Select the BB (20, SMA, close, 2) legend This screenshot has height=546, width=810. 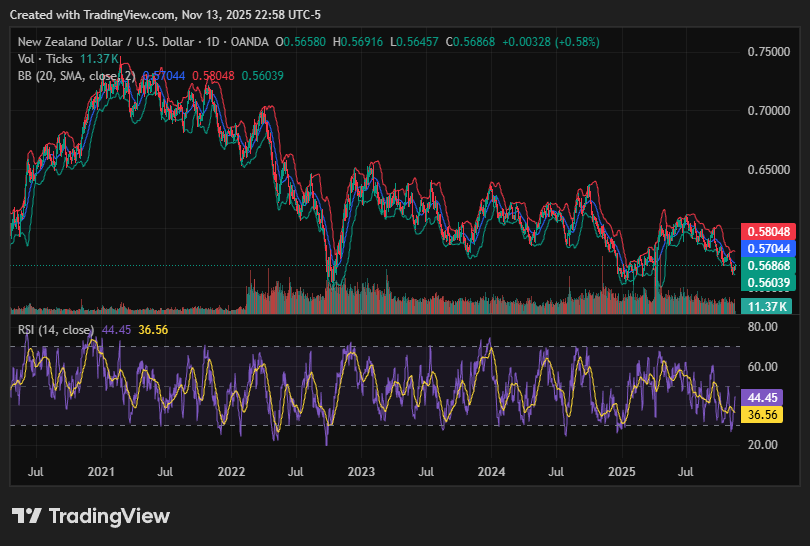pyautogui.click(x=76, y=76)
